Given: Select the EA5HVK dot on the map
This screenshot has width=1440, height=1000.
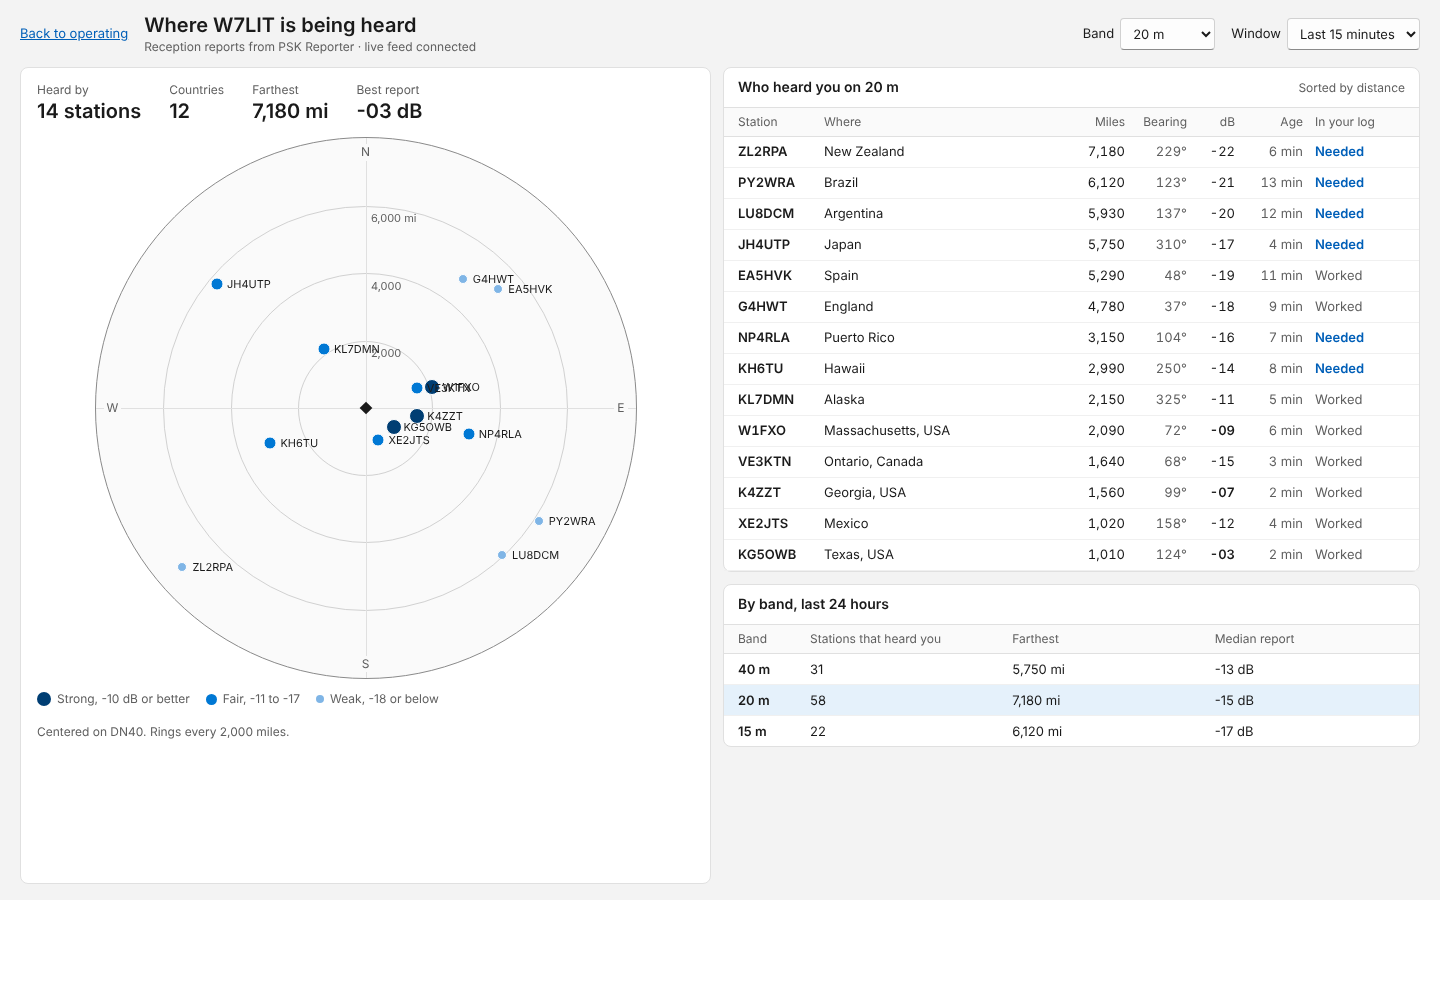Looking at the screenshot, I should tap(498, 289).
